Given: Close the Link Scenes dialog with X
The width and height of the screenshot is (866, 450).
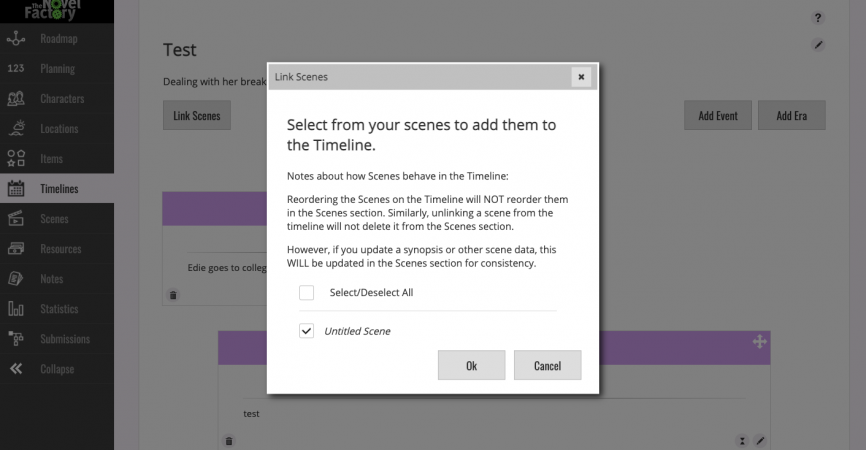Looking at the screenshot, I should coord(581,77).
